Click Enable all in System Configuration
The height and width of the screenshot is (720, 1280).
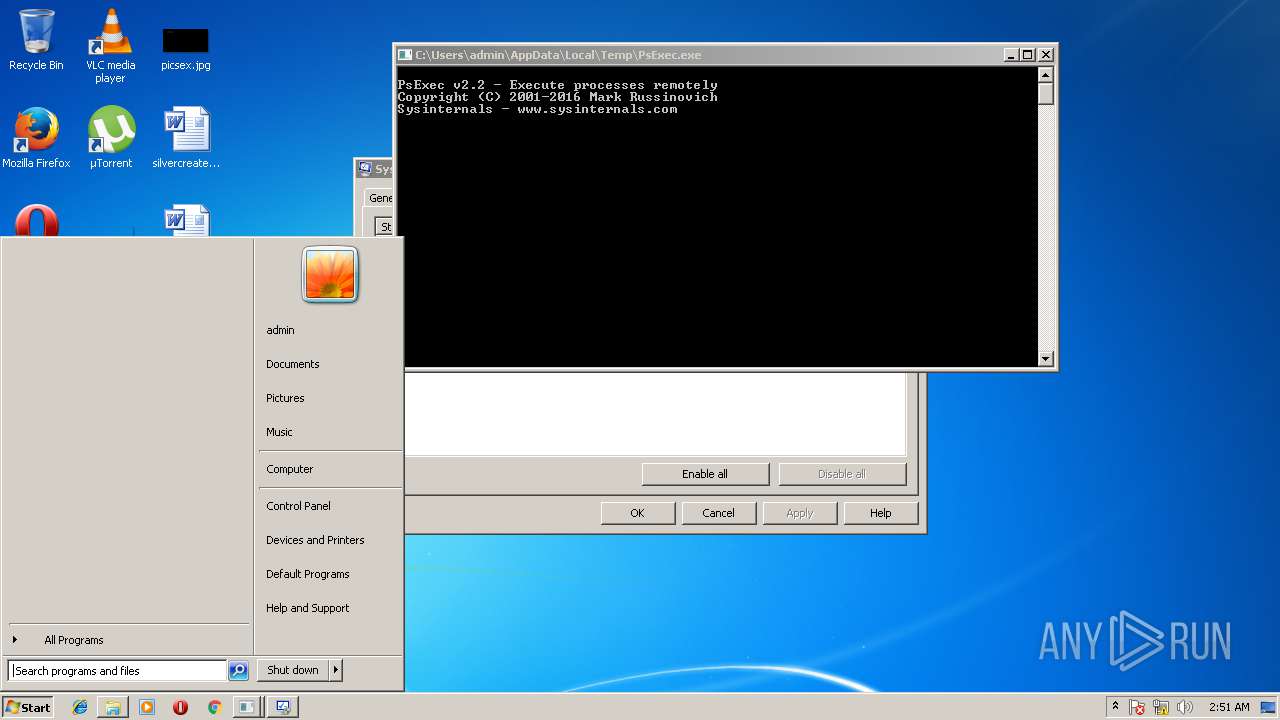click(705, 474)
